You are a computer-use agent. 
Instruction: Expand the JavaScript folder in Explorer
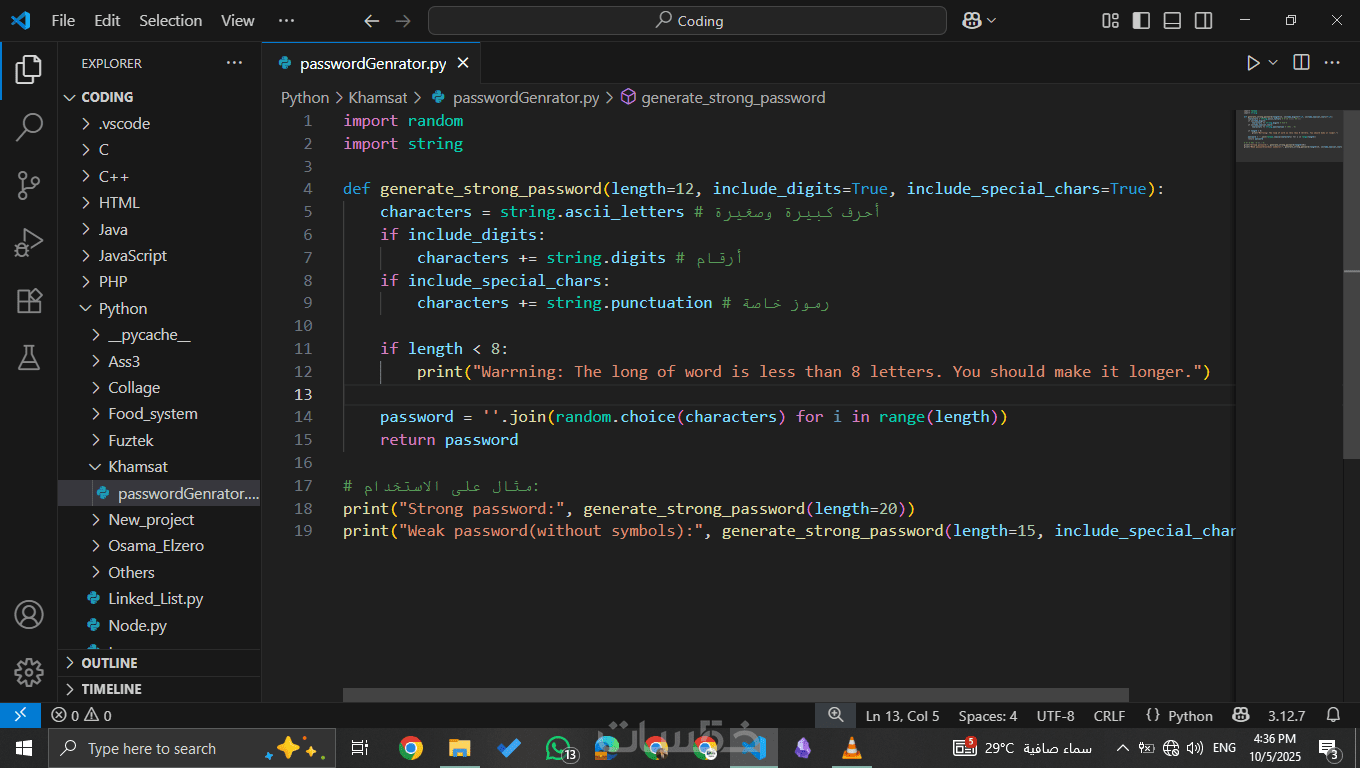pos(132,256)
